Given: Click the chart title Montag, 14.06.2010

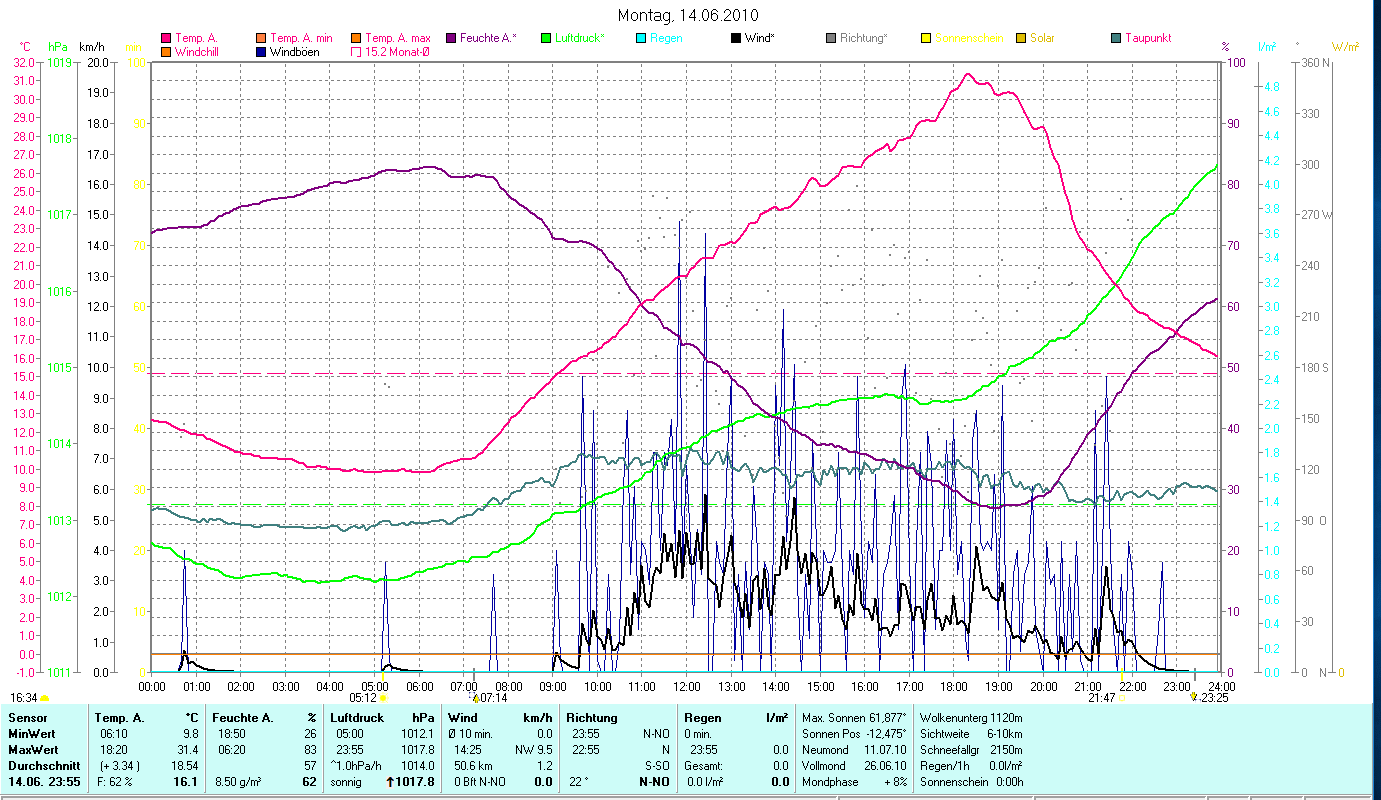Looking at the screenshot, I should pos(688,15).
